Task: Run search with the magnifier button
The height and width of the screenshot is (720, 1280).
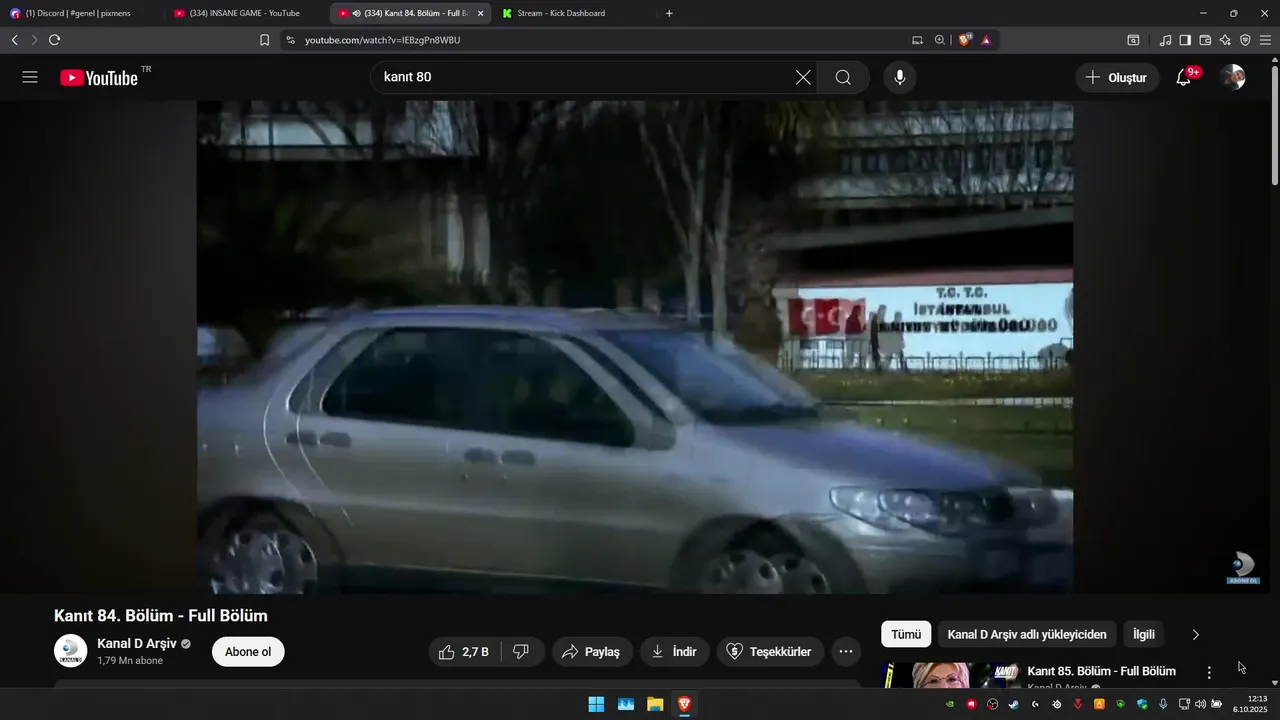Action: tap(843, 78)
